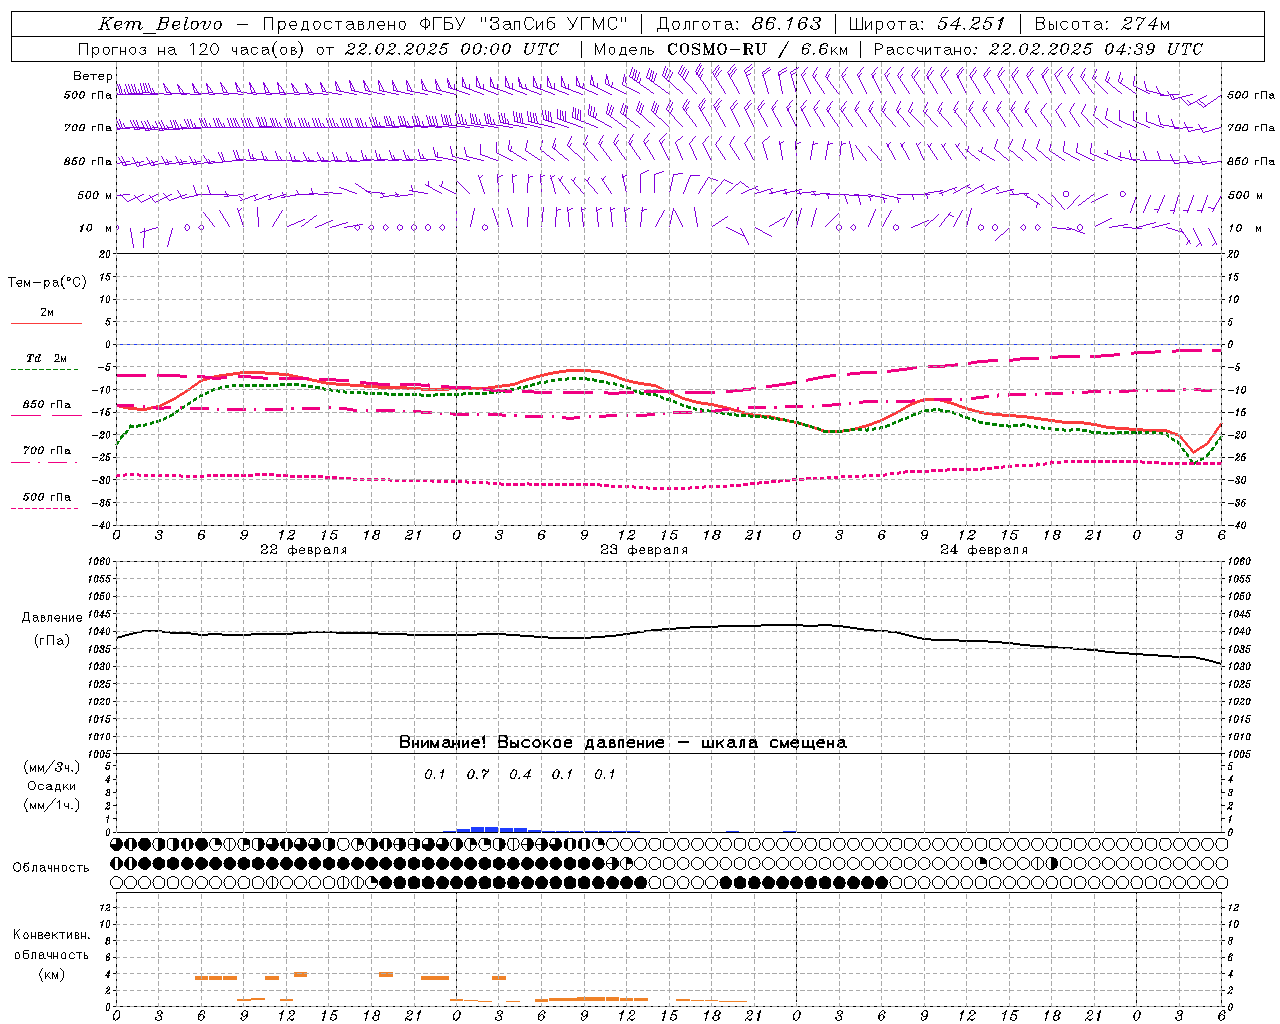Screen dimensions: 1280x1024
Task: Click the "(км)" convective height unit label
Action: pos(51,975)
